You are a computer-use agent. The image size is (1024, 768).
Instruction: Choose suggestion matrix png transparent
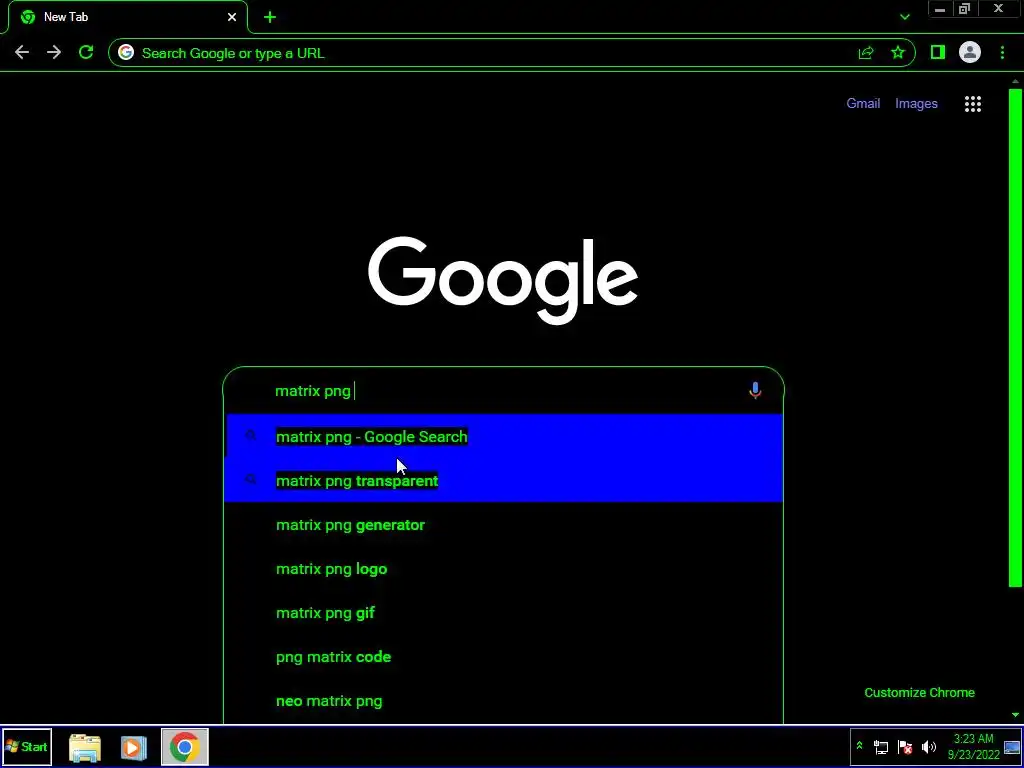tap(503, 481)
